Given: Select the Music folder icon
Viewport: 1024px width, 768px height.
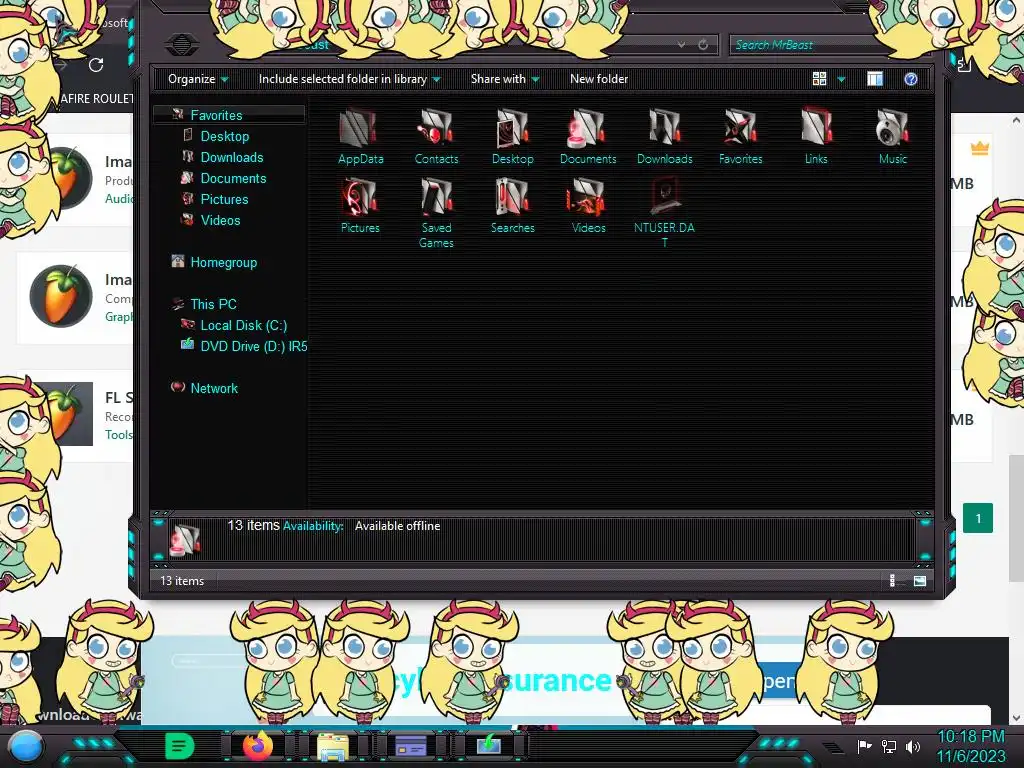Looking at the screenshot, I should pyautogui.click(x=893, y=128).
